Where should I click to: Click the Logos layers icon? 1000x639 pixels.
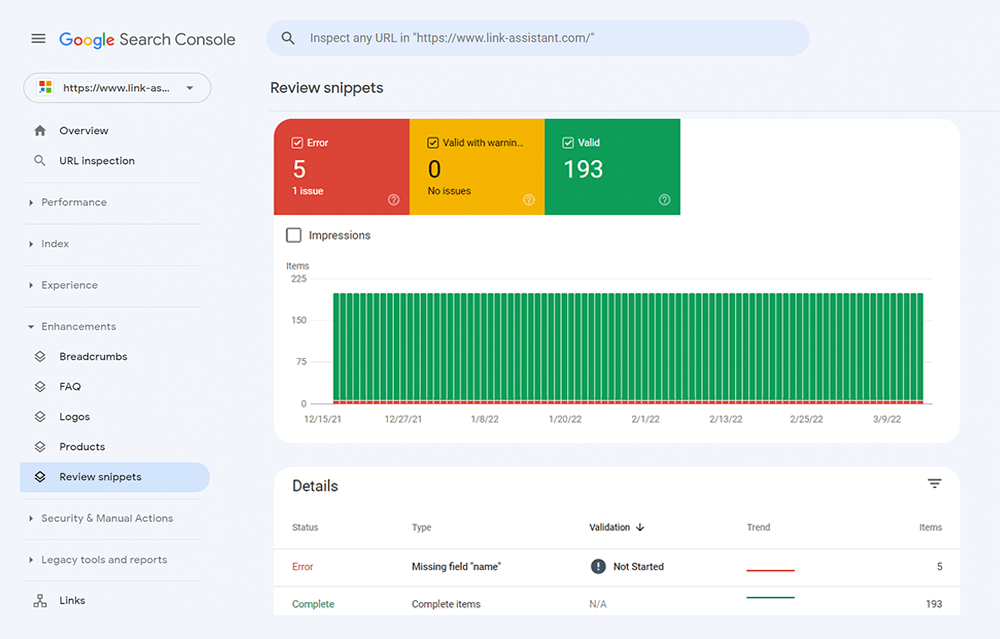(x=40, y=416)
